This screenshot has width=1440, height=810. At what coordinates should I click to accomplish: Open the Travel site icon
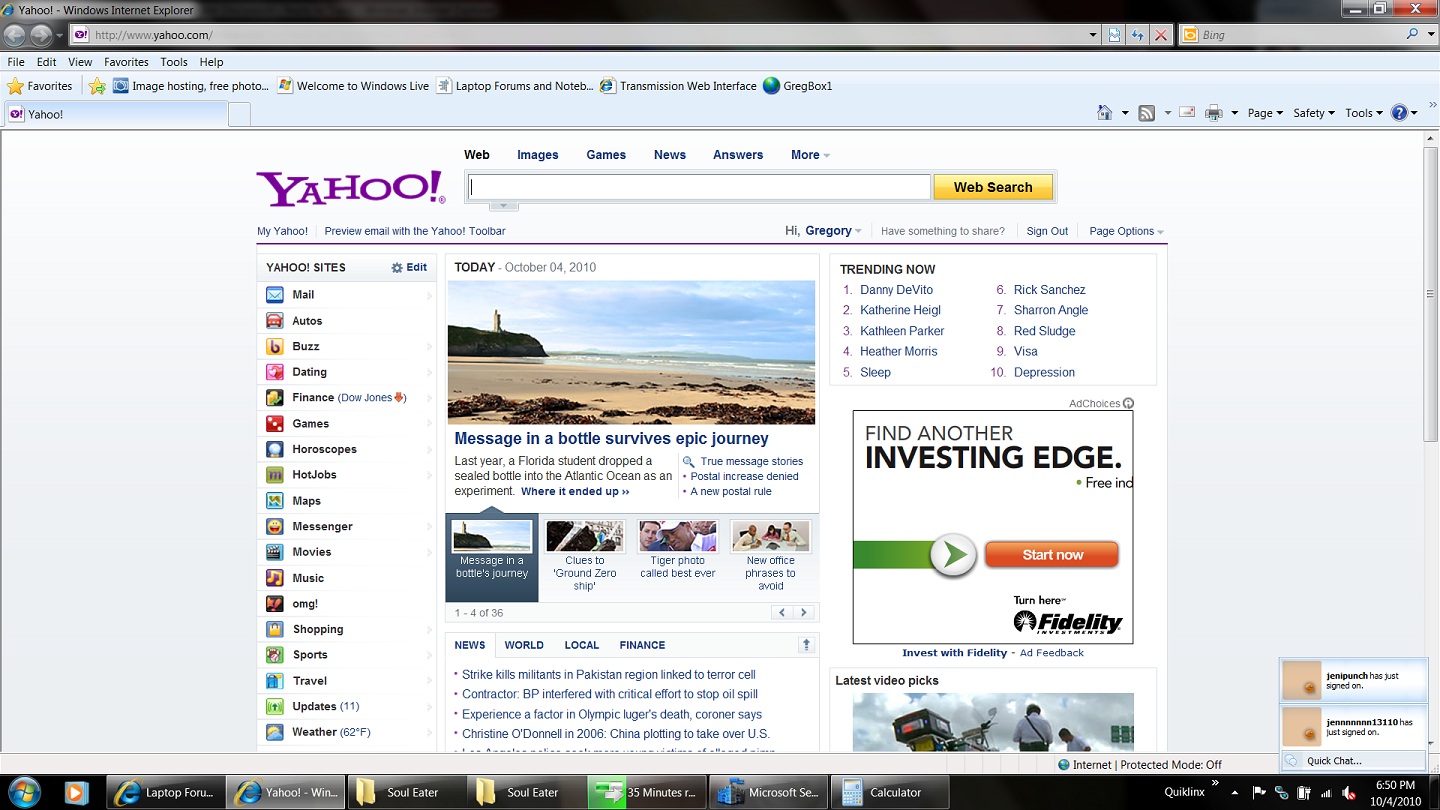tap(274, 681)
